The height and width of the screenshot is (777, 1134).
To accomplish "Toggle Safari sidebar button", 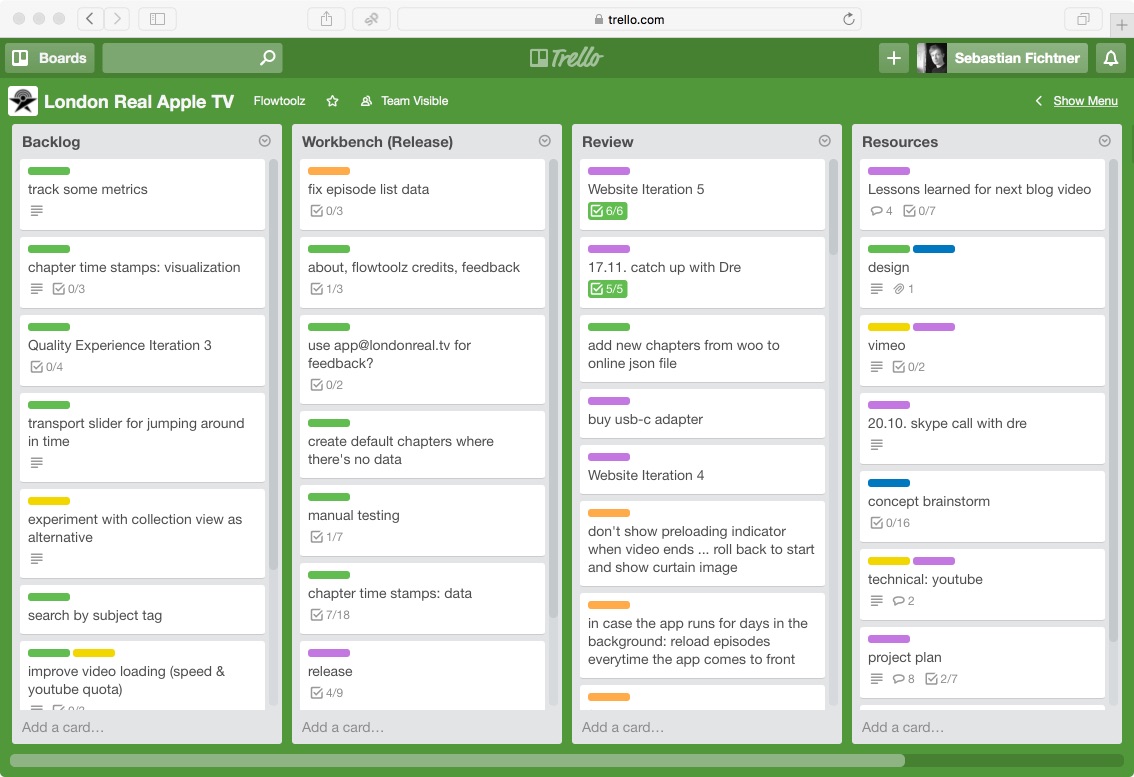I will [157, 20].
